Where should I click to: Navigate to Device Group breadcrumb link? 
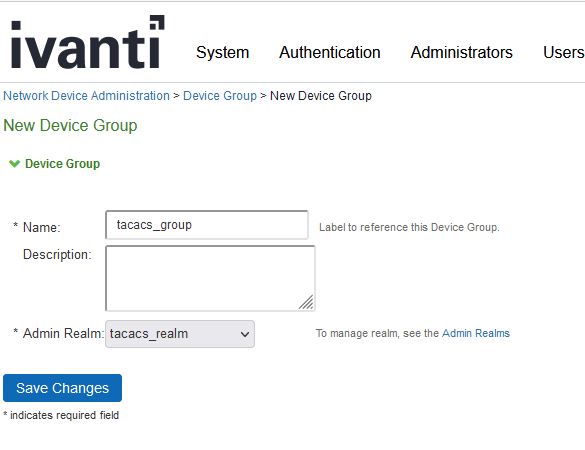(220, 96)
